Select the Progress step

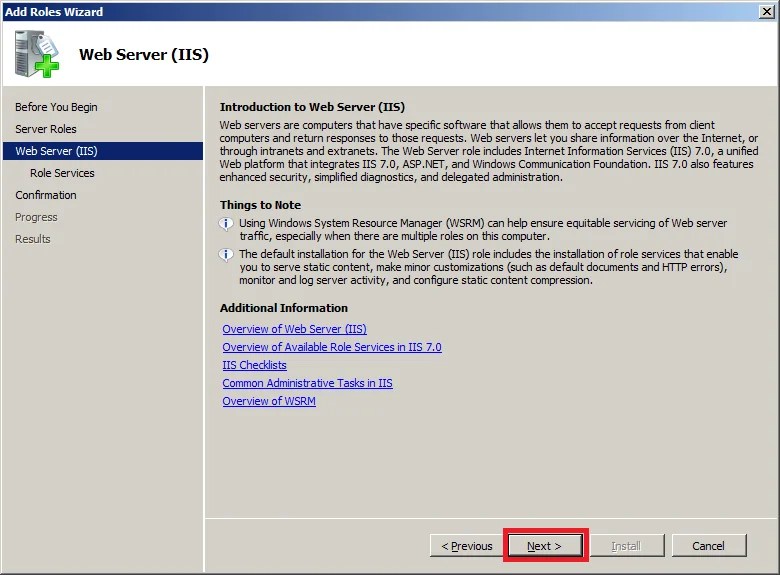(x=36, y=217)
